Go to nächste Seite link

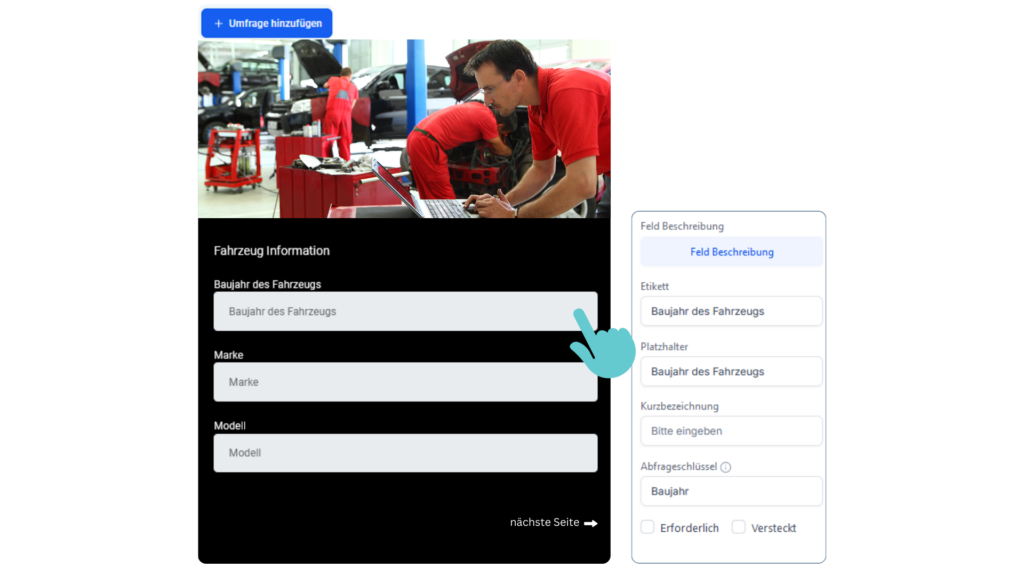tap(545, 522)
